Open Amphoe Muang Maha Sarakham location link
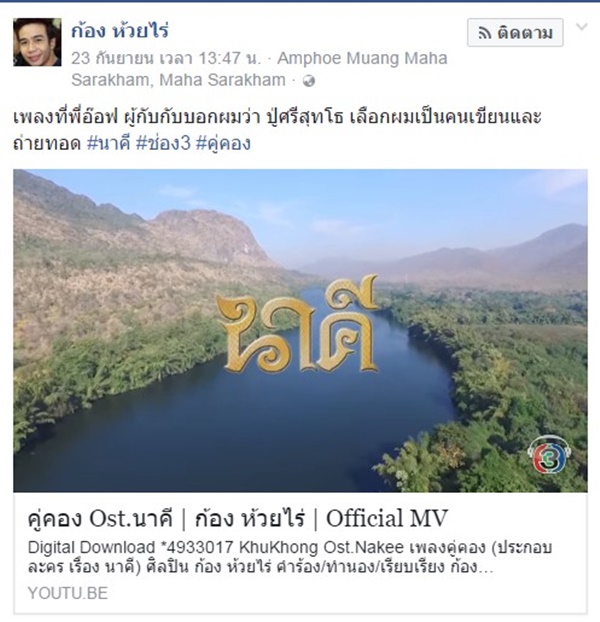The width and height of the screenshot is (600, 622). pos(362,58)
